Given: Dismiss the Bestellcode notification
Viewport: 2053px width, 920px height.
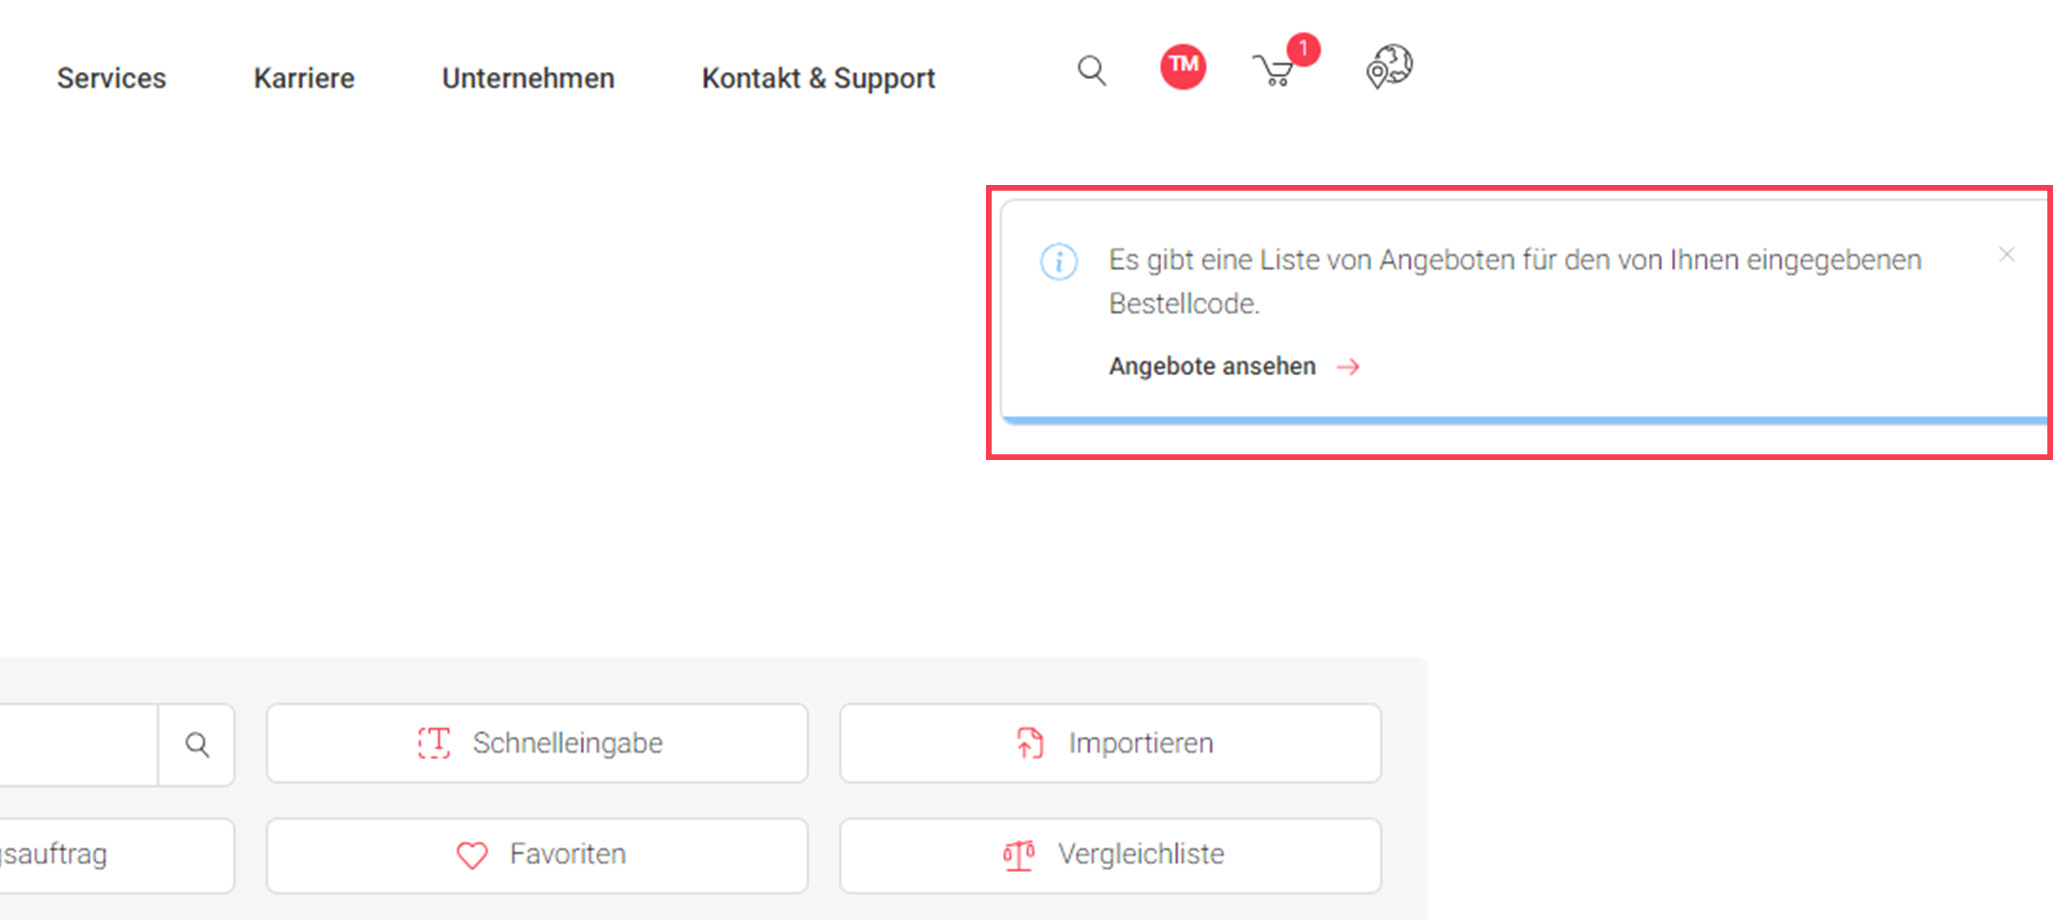Looking at the screenshot, I should 2006,255.
